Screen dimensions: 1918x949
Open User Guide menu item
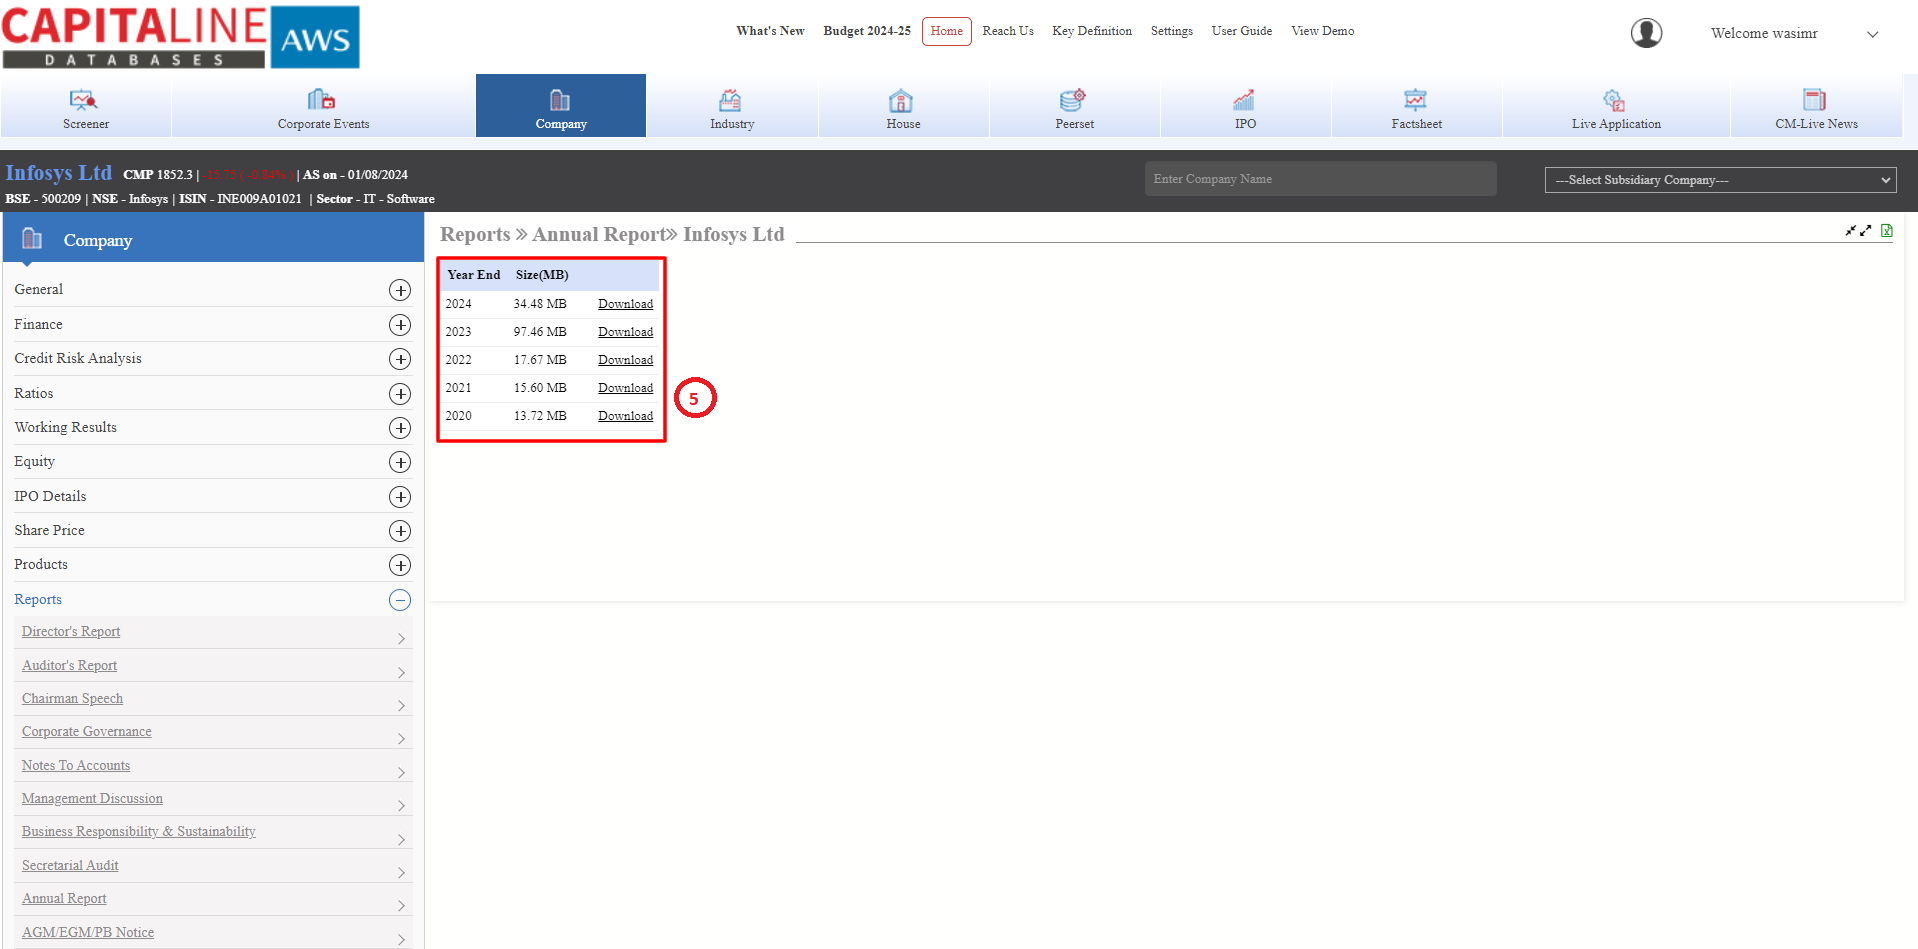(x=1242, y=31)
